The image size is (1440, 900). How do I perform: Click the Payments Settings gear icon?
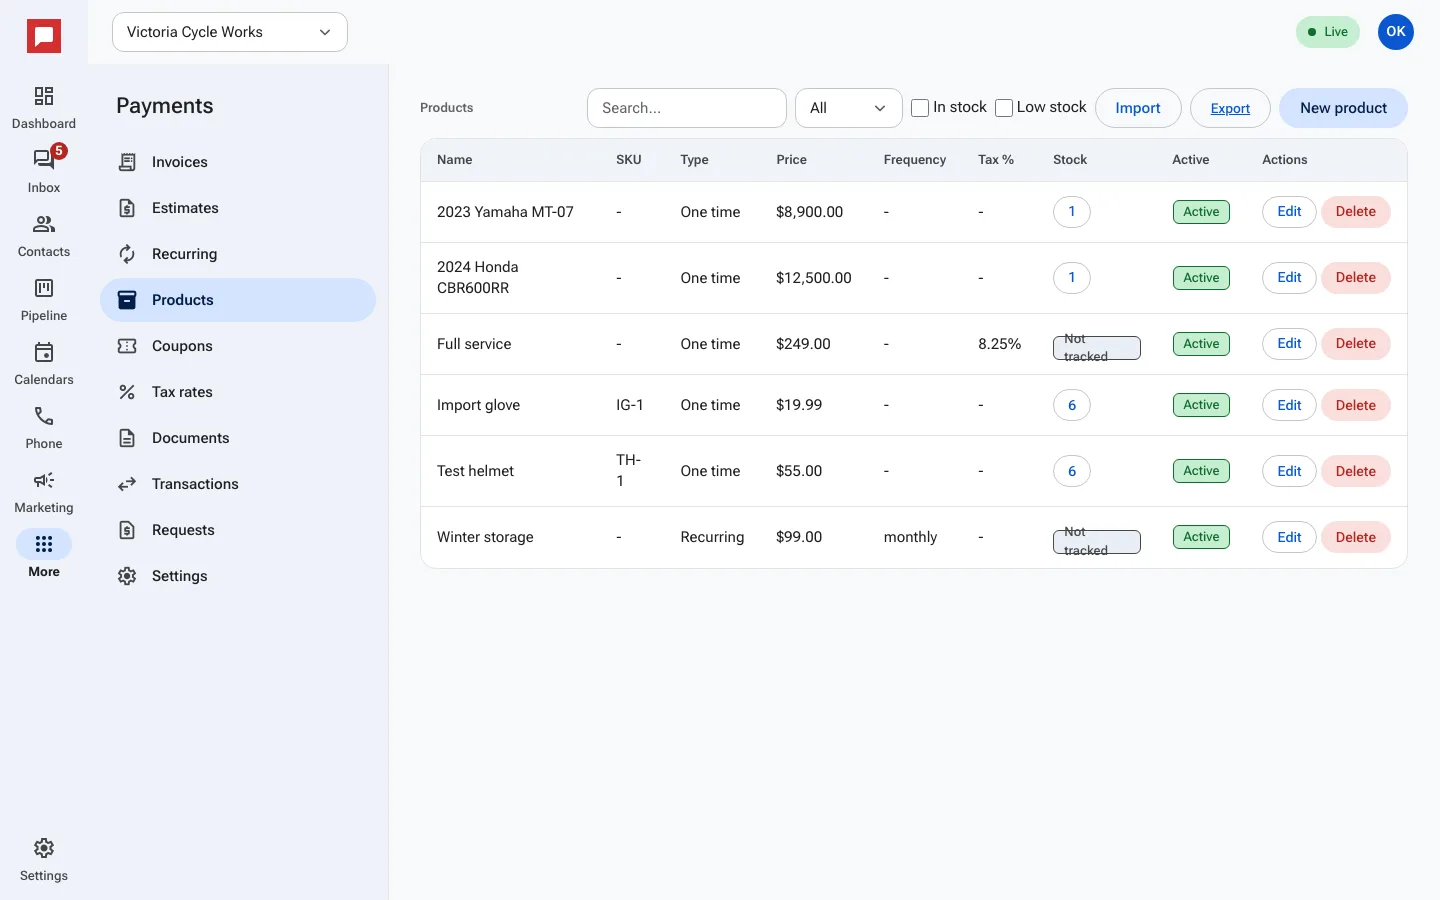127,576
